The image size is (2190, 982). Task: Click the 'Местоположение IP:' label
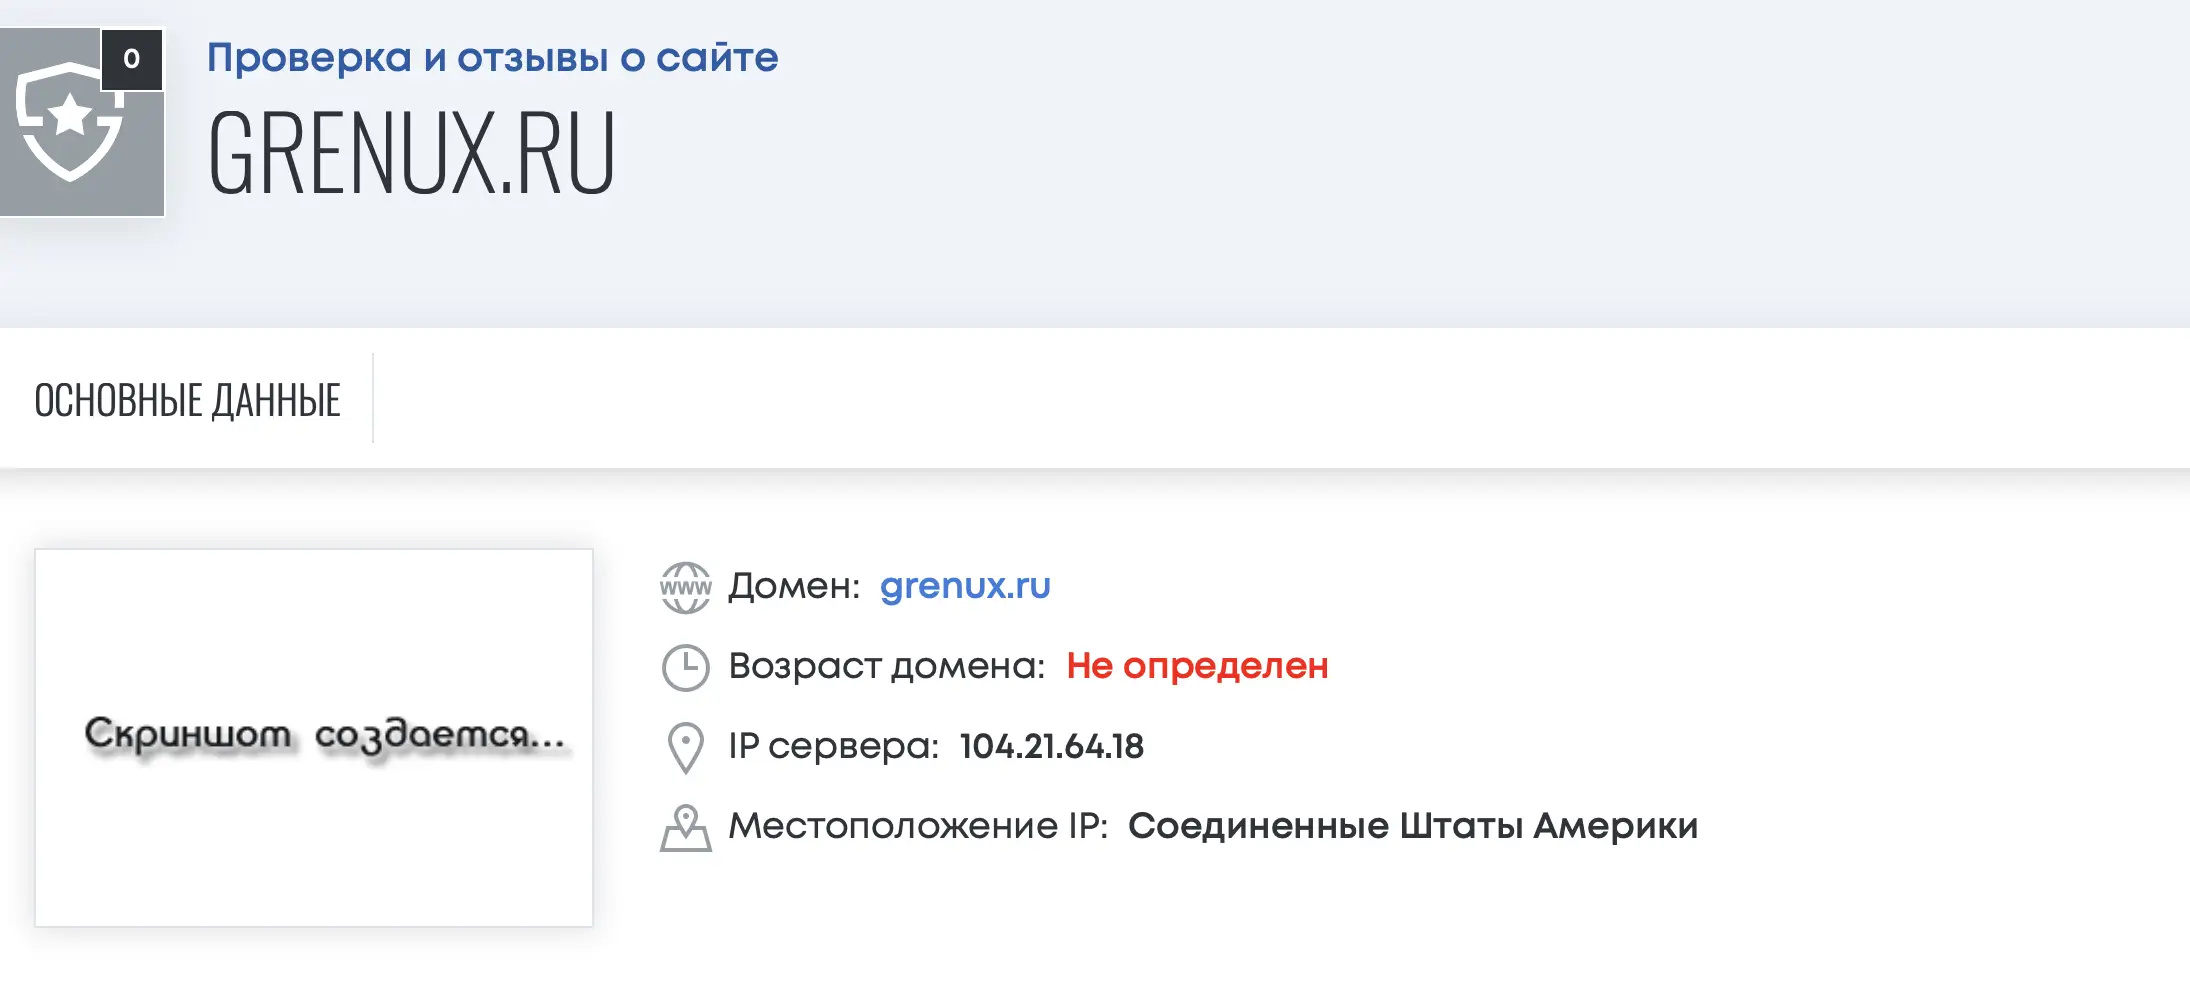(918, 826)
